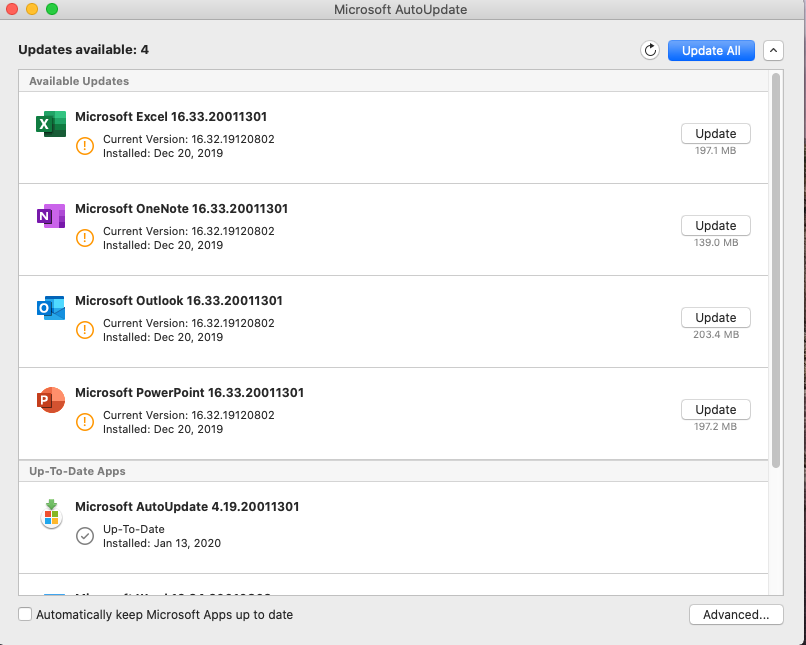Click the Microsoft Excel app icon

[x=51, y=124]
